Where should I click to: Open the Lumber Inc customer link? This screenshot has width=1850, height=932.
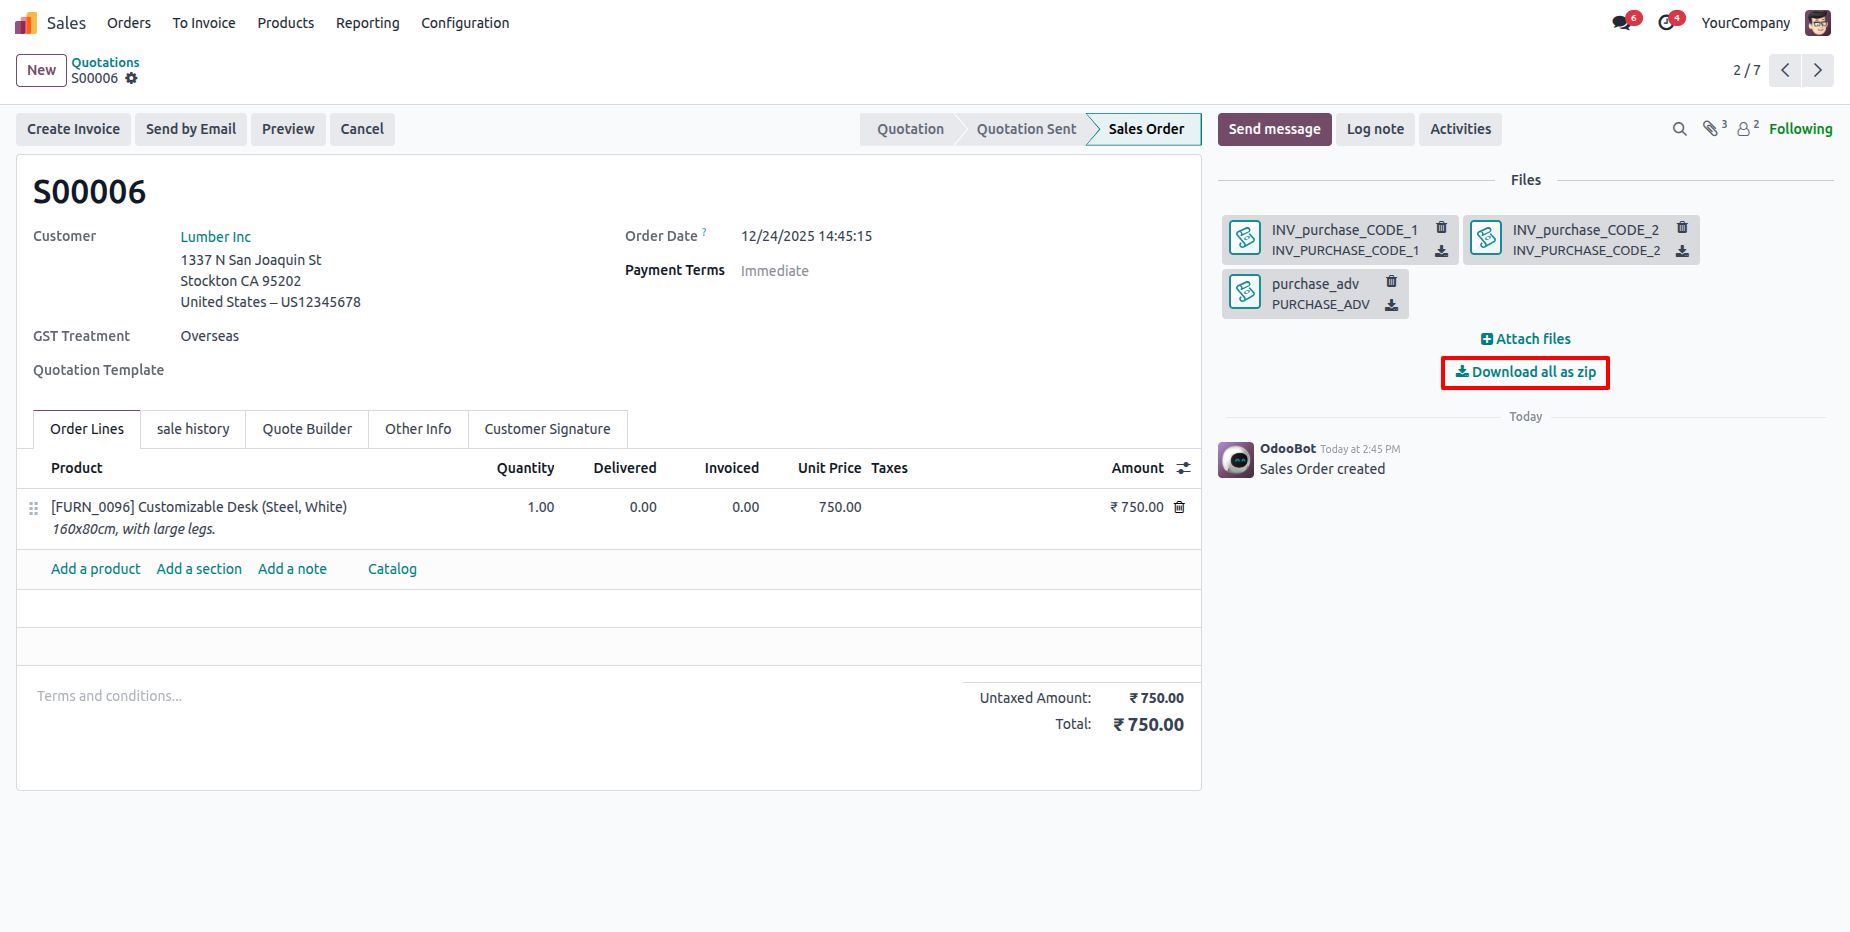click(216, 237)
